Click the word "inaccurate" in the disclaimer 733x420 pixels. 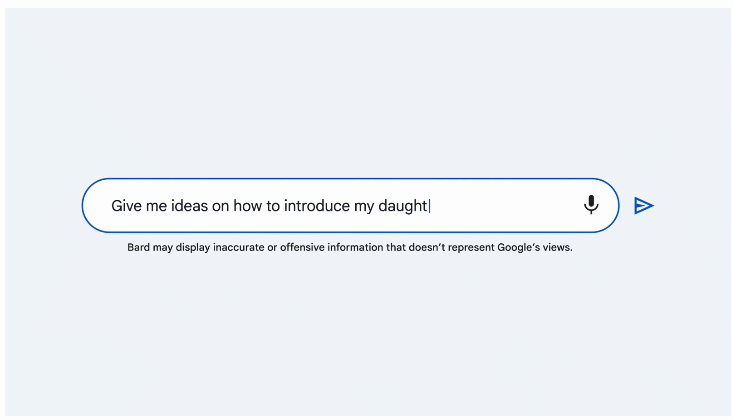(x=238, y=247)
